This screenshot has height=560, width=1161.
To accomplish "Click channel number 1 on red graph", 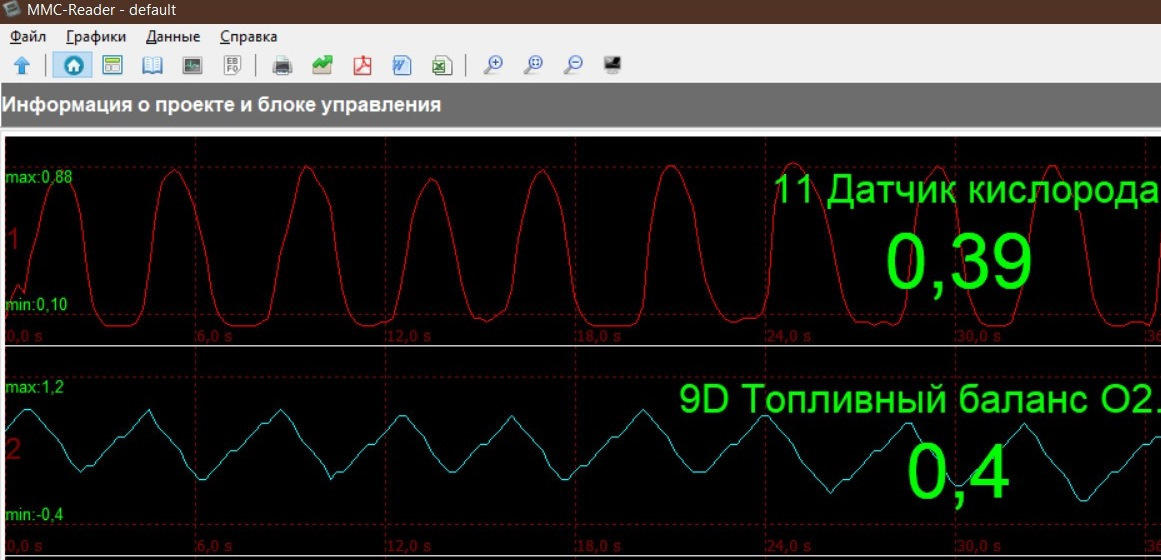I will [13, 240].
